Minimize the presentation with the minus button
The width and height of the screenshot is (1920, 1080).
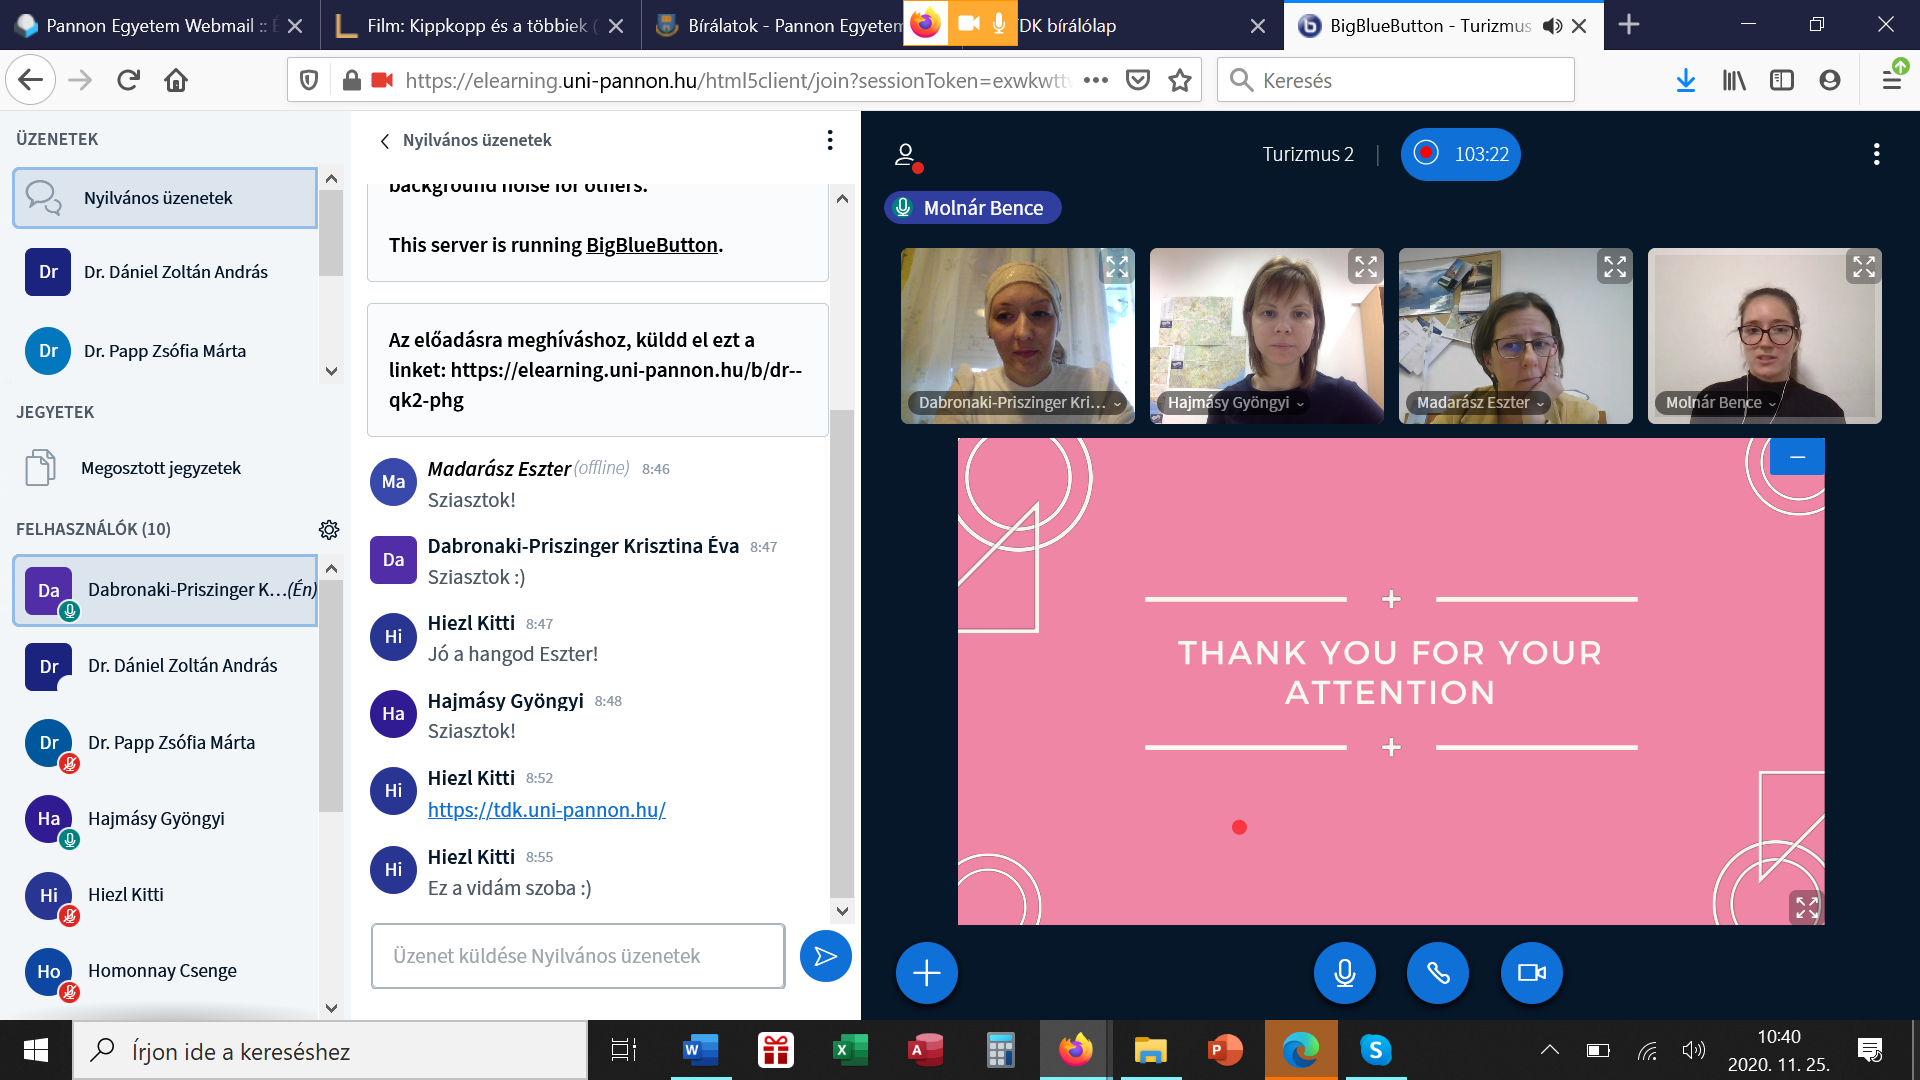click(x=1797, y=457)
